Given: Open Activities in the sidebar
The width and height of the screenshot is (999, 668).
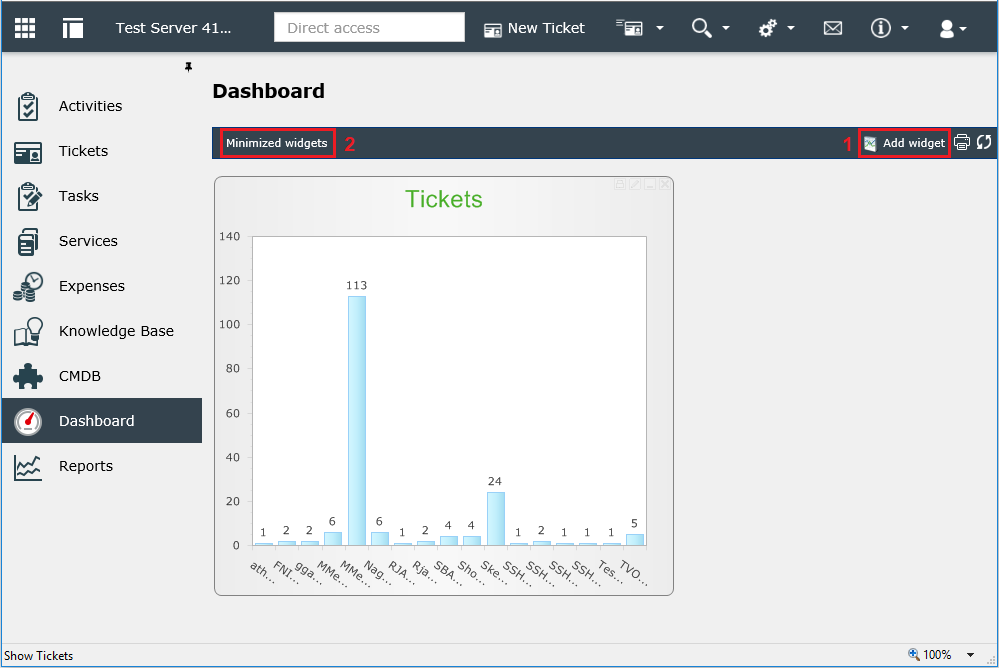Looking at the screenshot, I should pyautogui.click(x=90, y=106).
